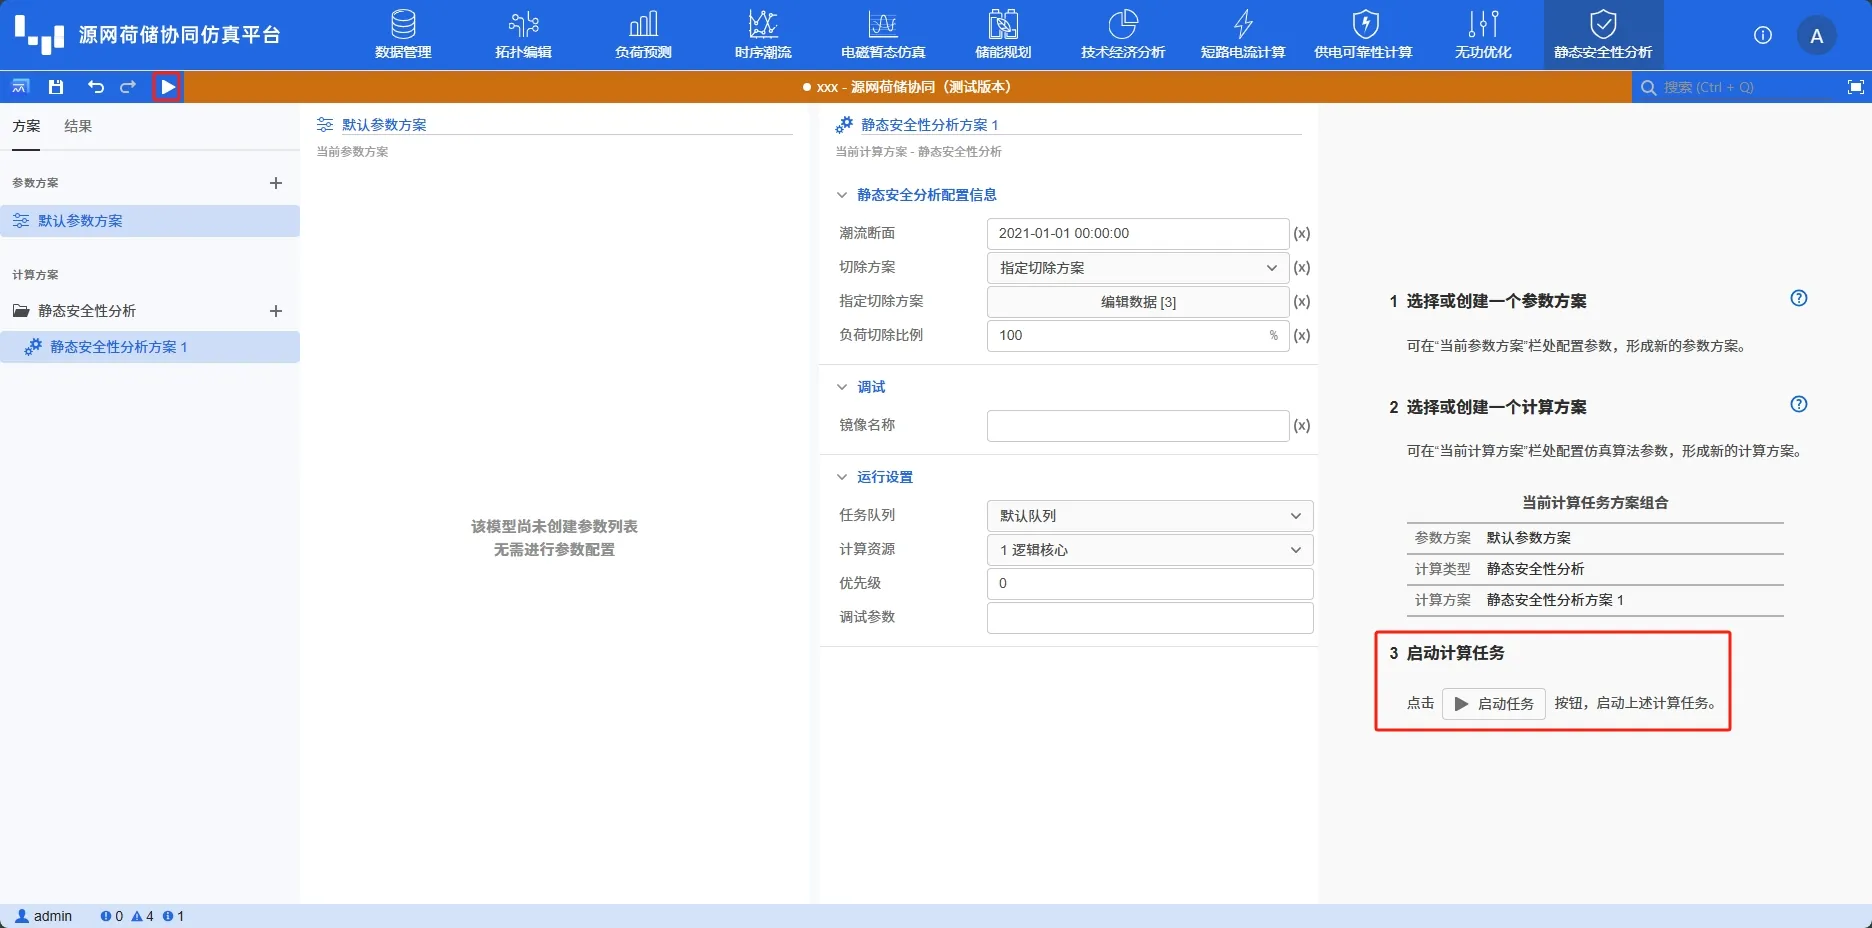Redo the last action
Screen dimensions: 1872x928
coord(128,87)
